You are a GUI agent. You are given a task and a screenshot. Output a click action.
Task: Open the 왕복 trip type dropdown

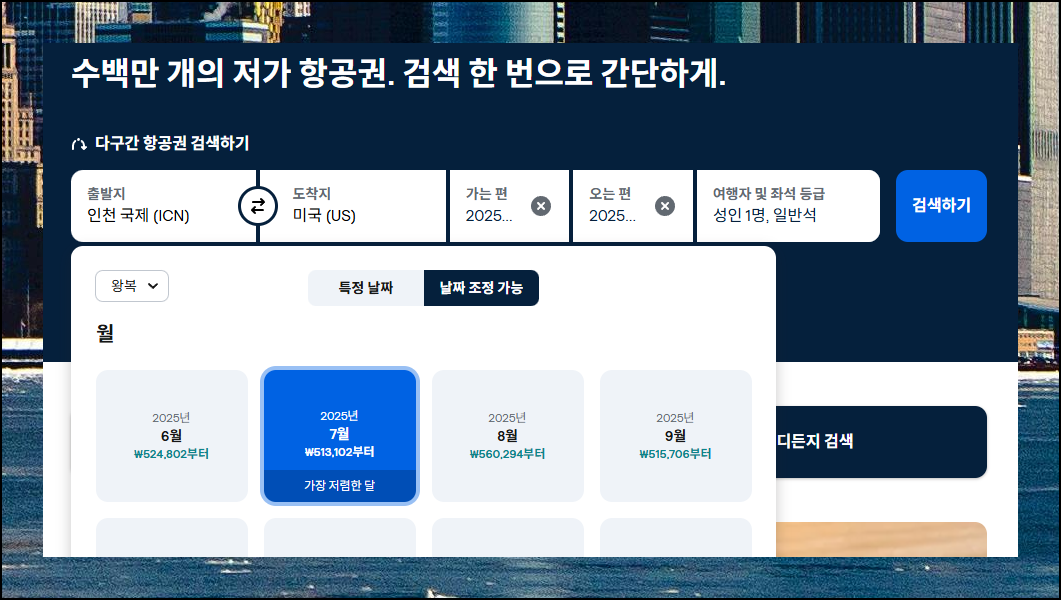132,286
